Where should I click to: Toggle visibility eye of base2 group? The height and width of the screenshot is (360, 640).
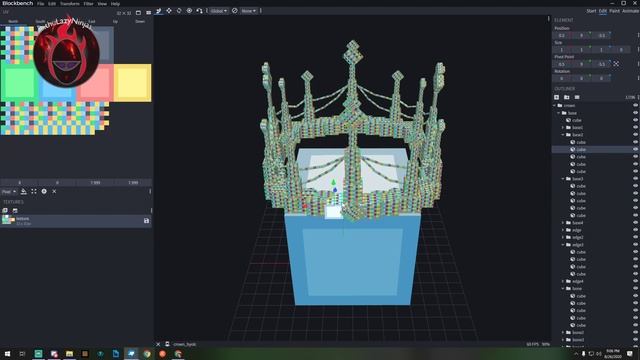[x=636, y=135]
